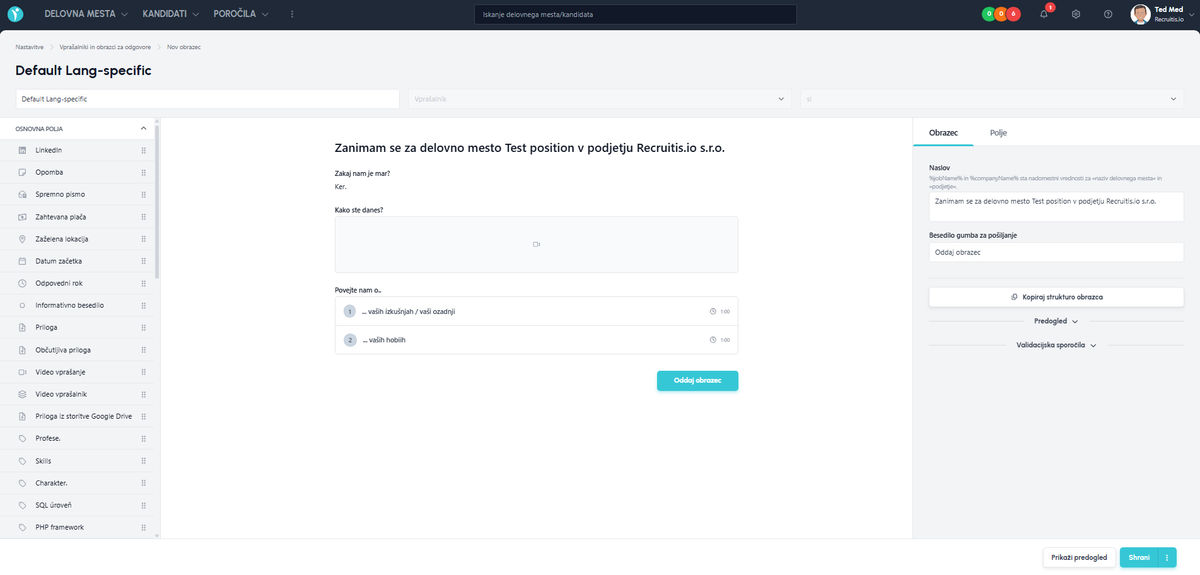
Task: Edit the form name field Default Lang-specific
Action: (208, 99)
